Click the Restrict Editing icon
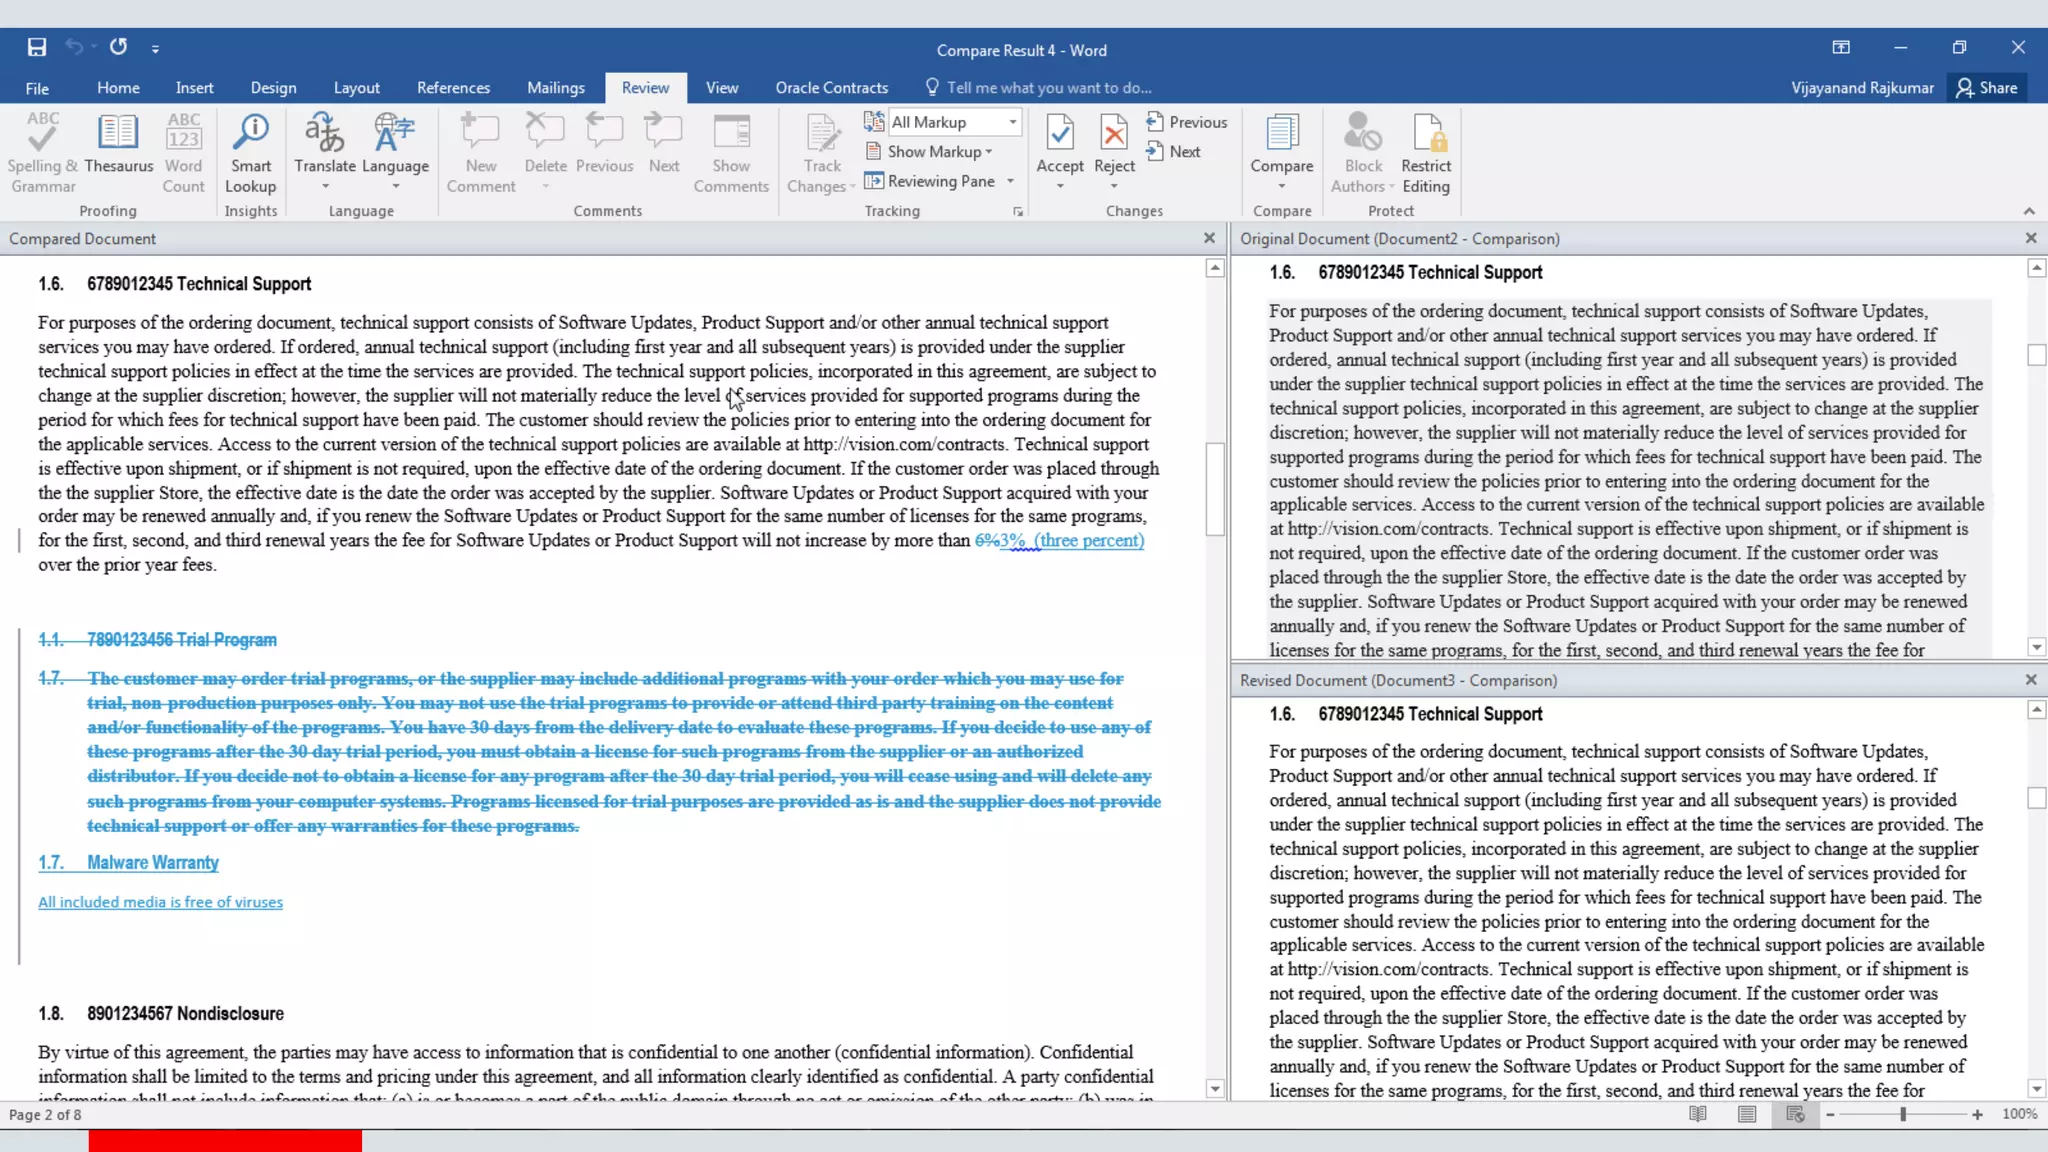The width and height of the screenshot is (2048, 1152). [1426, 134]
